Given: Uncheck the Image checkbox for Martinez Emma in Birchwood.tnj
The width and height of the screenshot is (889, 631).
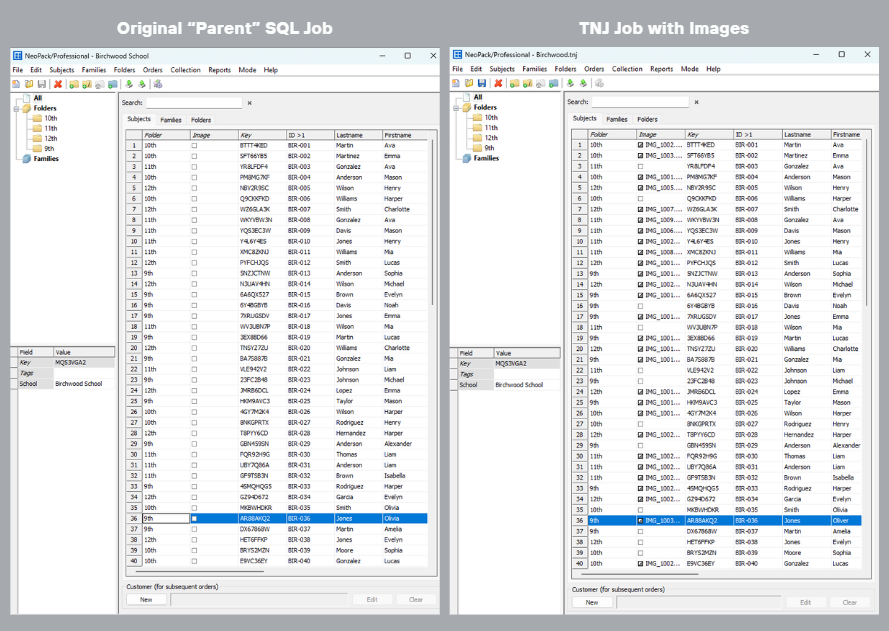Looking at the screenshot, I should click(x=640, y=155).
